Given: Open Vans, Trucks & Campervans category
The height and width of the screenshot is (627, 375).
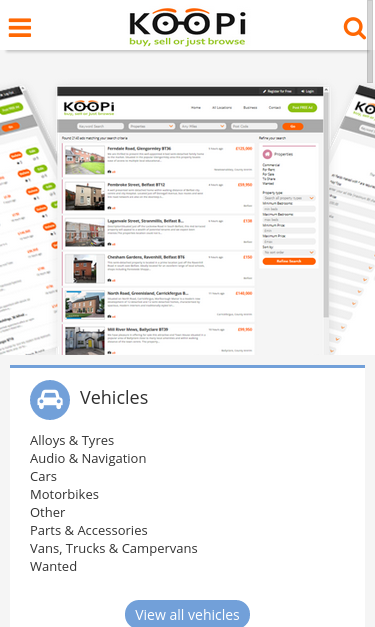Looking at the screenshot, I should pos(114,548).
